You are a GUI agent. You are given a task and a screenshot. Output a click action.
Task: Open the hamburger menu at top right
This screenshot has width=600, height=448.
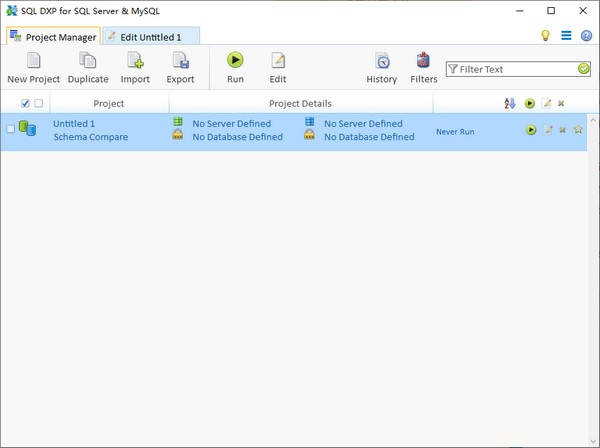pyautogui.click(x=566, y=35)
